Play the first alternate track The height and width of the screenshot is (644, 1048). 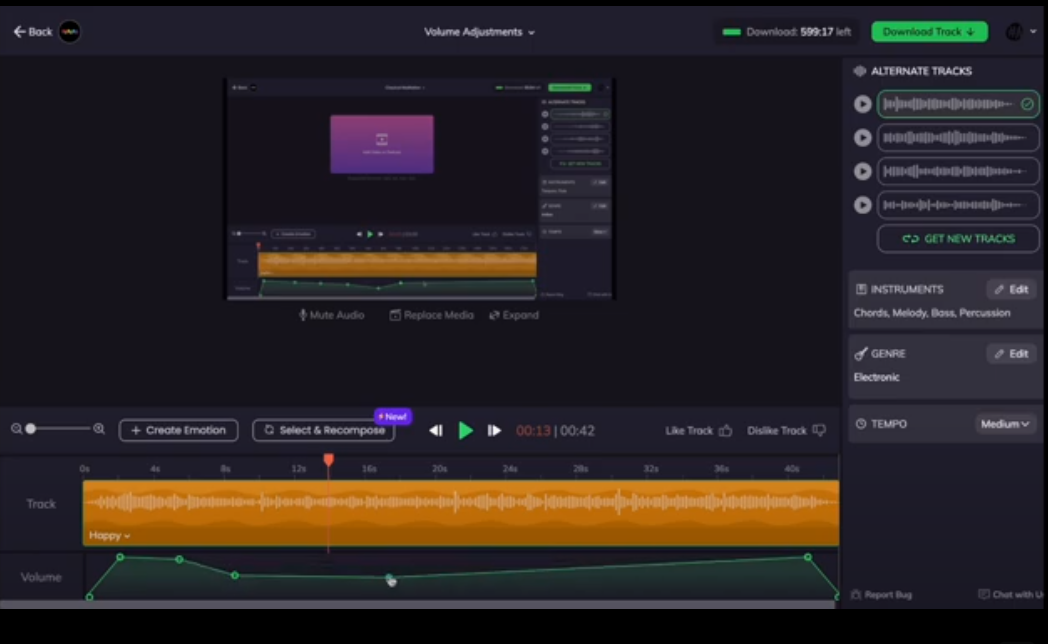pyautogui.click(x=862, y=103)
